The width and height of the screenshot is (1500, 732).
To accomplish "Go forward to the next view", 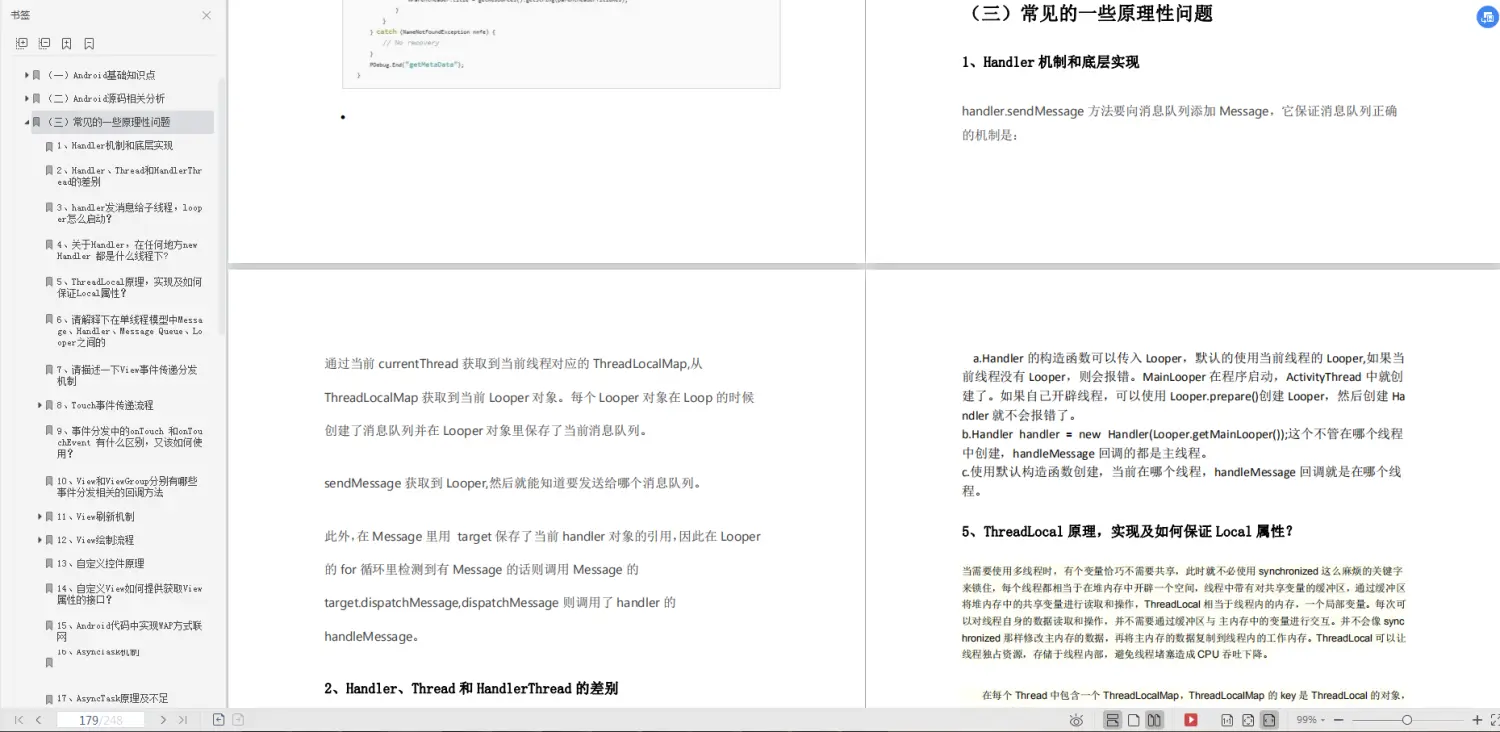I will [x=238, y=720].
